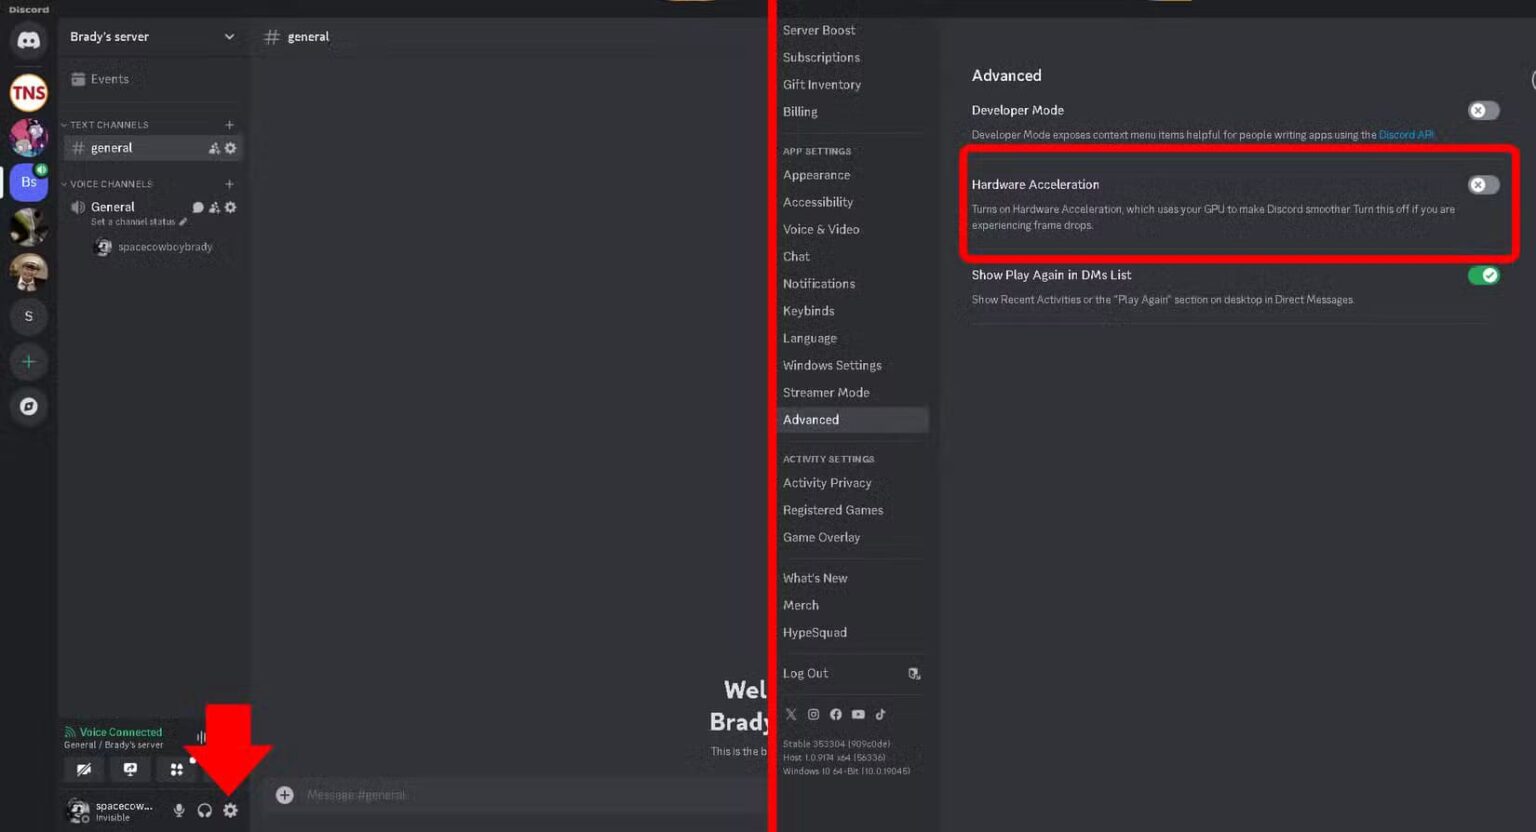Open Explore Discoverable Servers compass icon

pos(29,406)
